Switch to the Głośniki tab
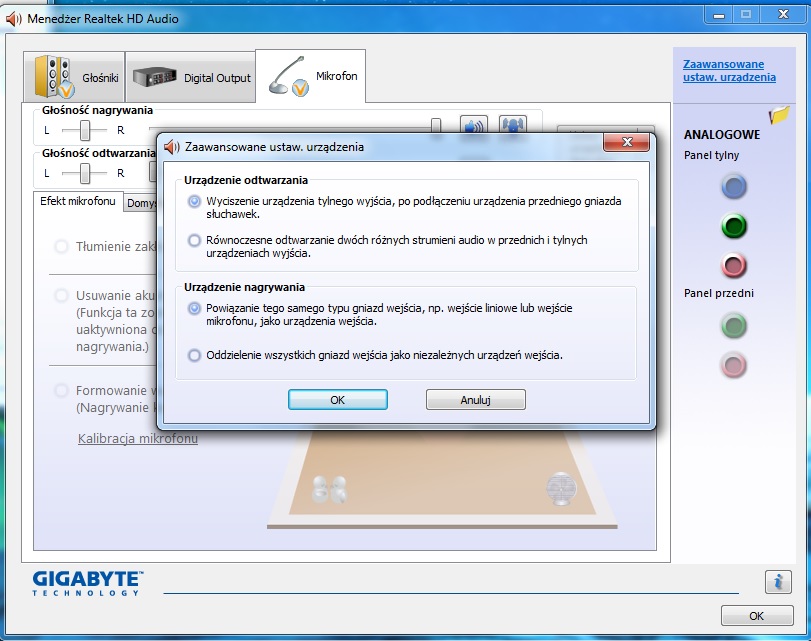 pyautogui.click(x=74, y=77)
